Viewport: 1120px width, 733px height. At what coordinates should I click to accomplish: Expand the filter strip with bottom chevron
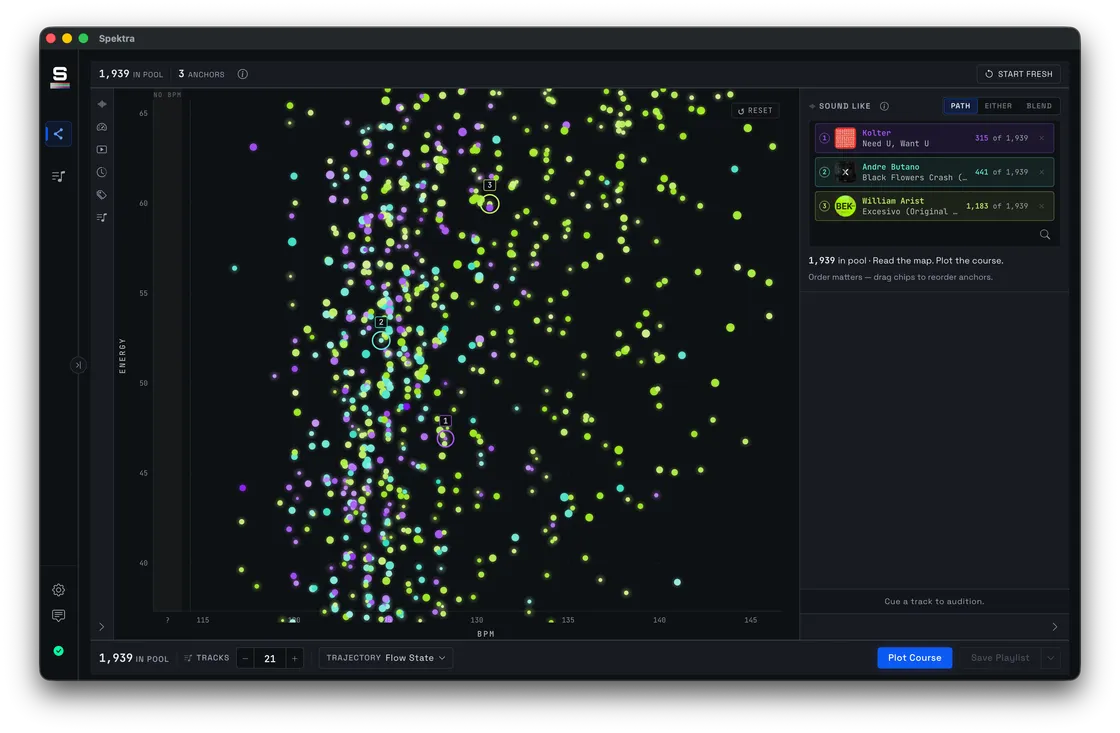(x=101, y=627)
